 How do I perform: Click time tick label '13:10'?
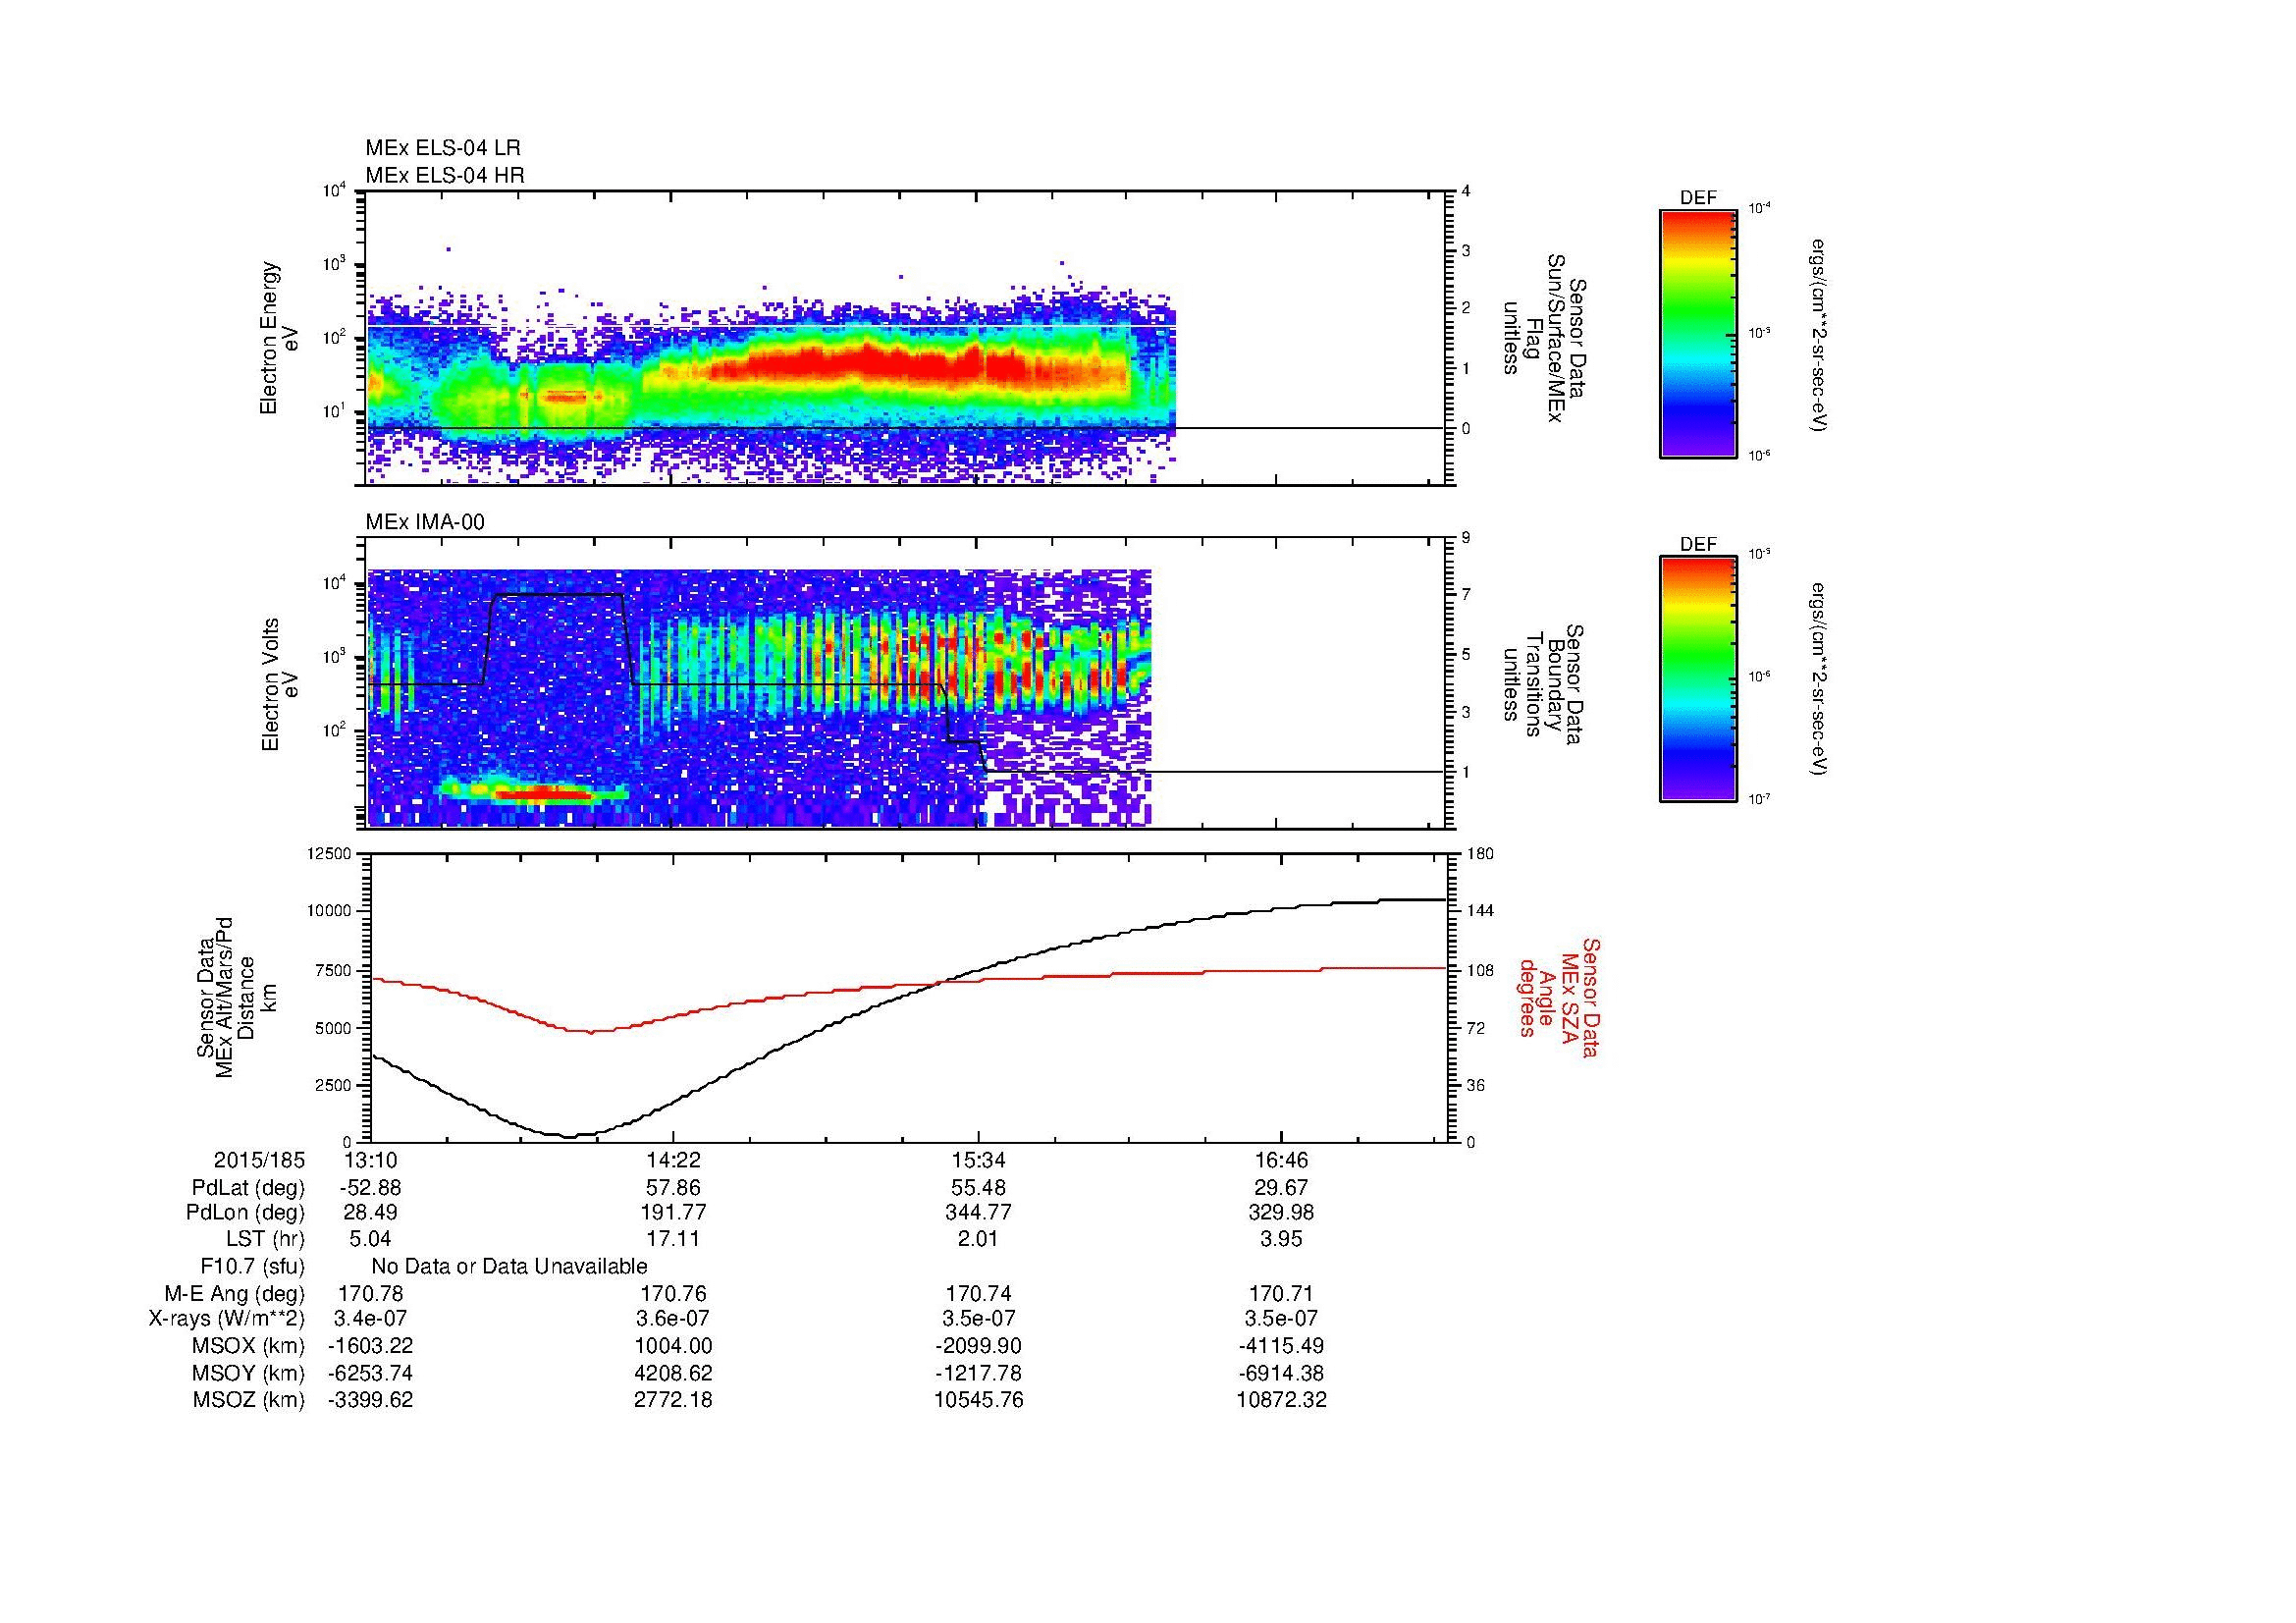click(371, 1161)
